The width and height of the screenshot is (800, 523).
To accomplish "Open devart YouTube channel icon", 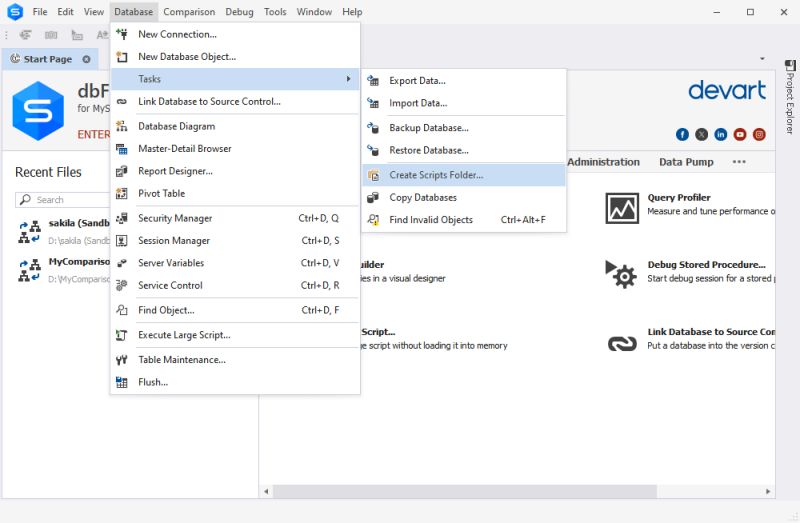I will coord(740,134).
